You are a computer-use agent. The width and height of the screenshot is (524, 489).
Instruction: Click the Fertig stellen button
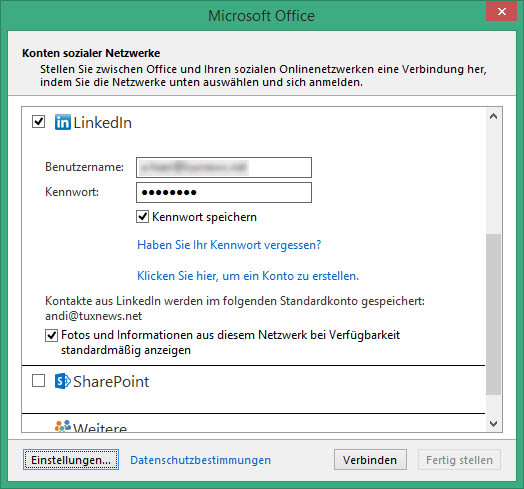(x=459, y=460)
